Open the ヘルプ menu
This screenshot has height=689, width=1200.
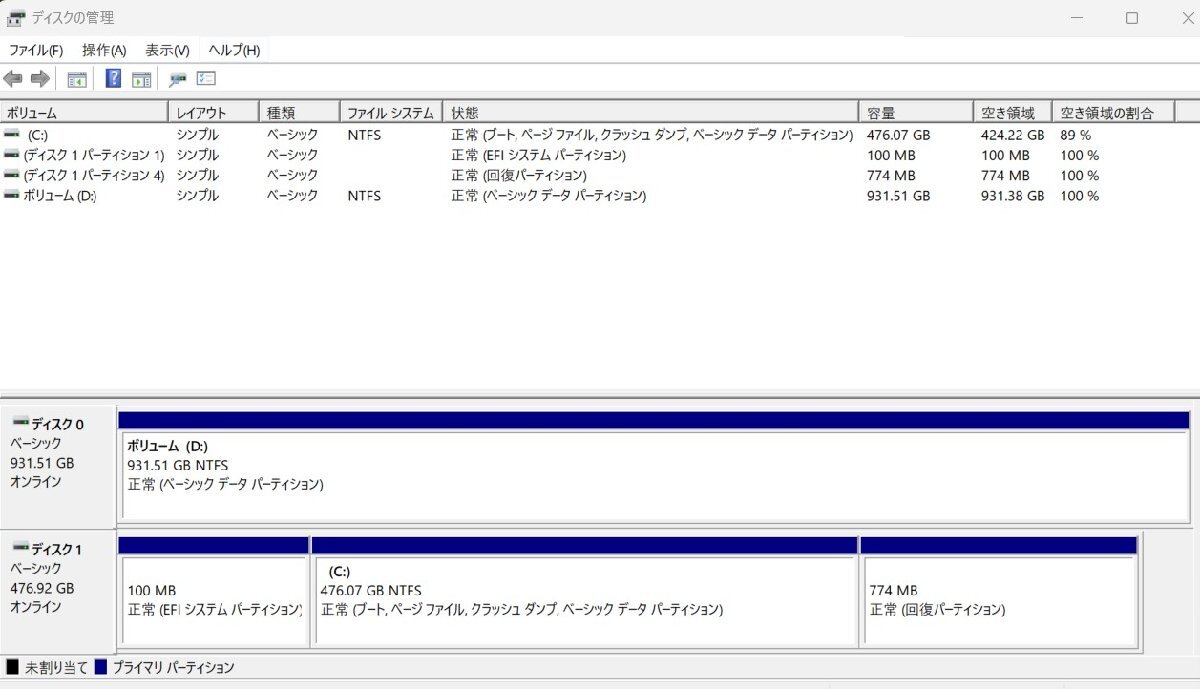pyautogui.click(x=232, y=49)
